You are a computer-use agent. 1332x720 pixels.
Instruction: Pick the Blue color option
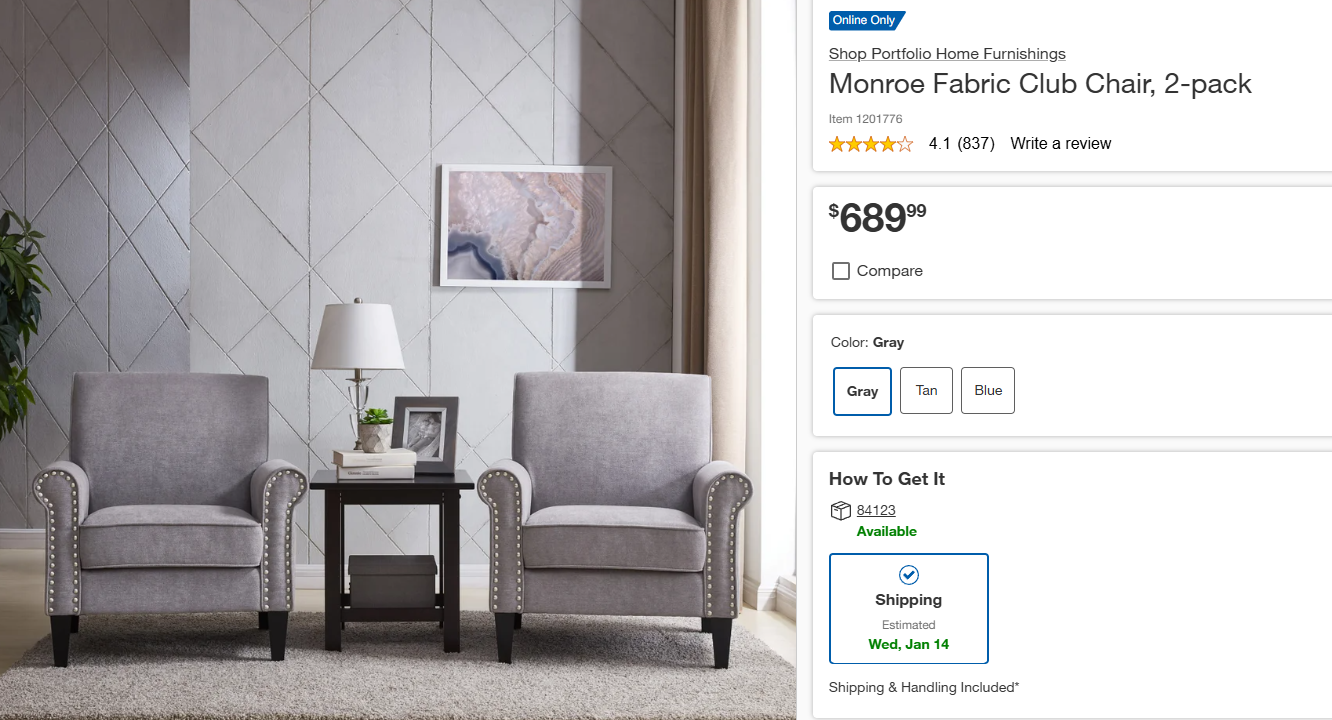click(988, 390)
